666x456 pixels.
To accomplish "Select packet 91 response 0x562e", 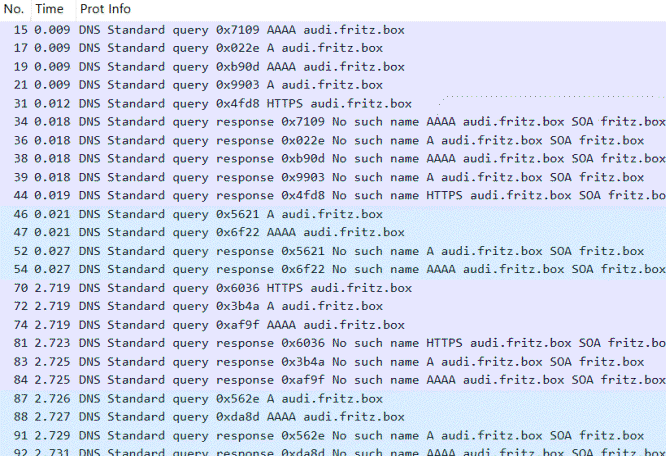I will pyautogui.click(x=333, y=436).
